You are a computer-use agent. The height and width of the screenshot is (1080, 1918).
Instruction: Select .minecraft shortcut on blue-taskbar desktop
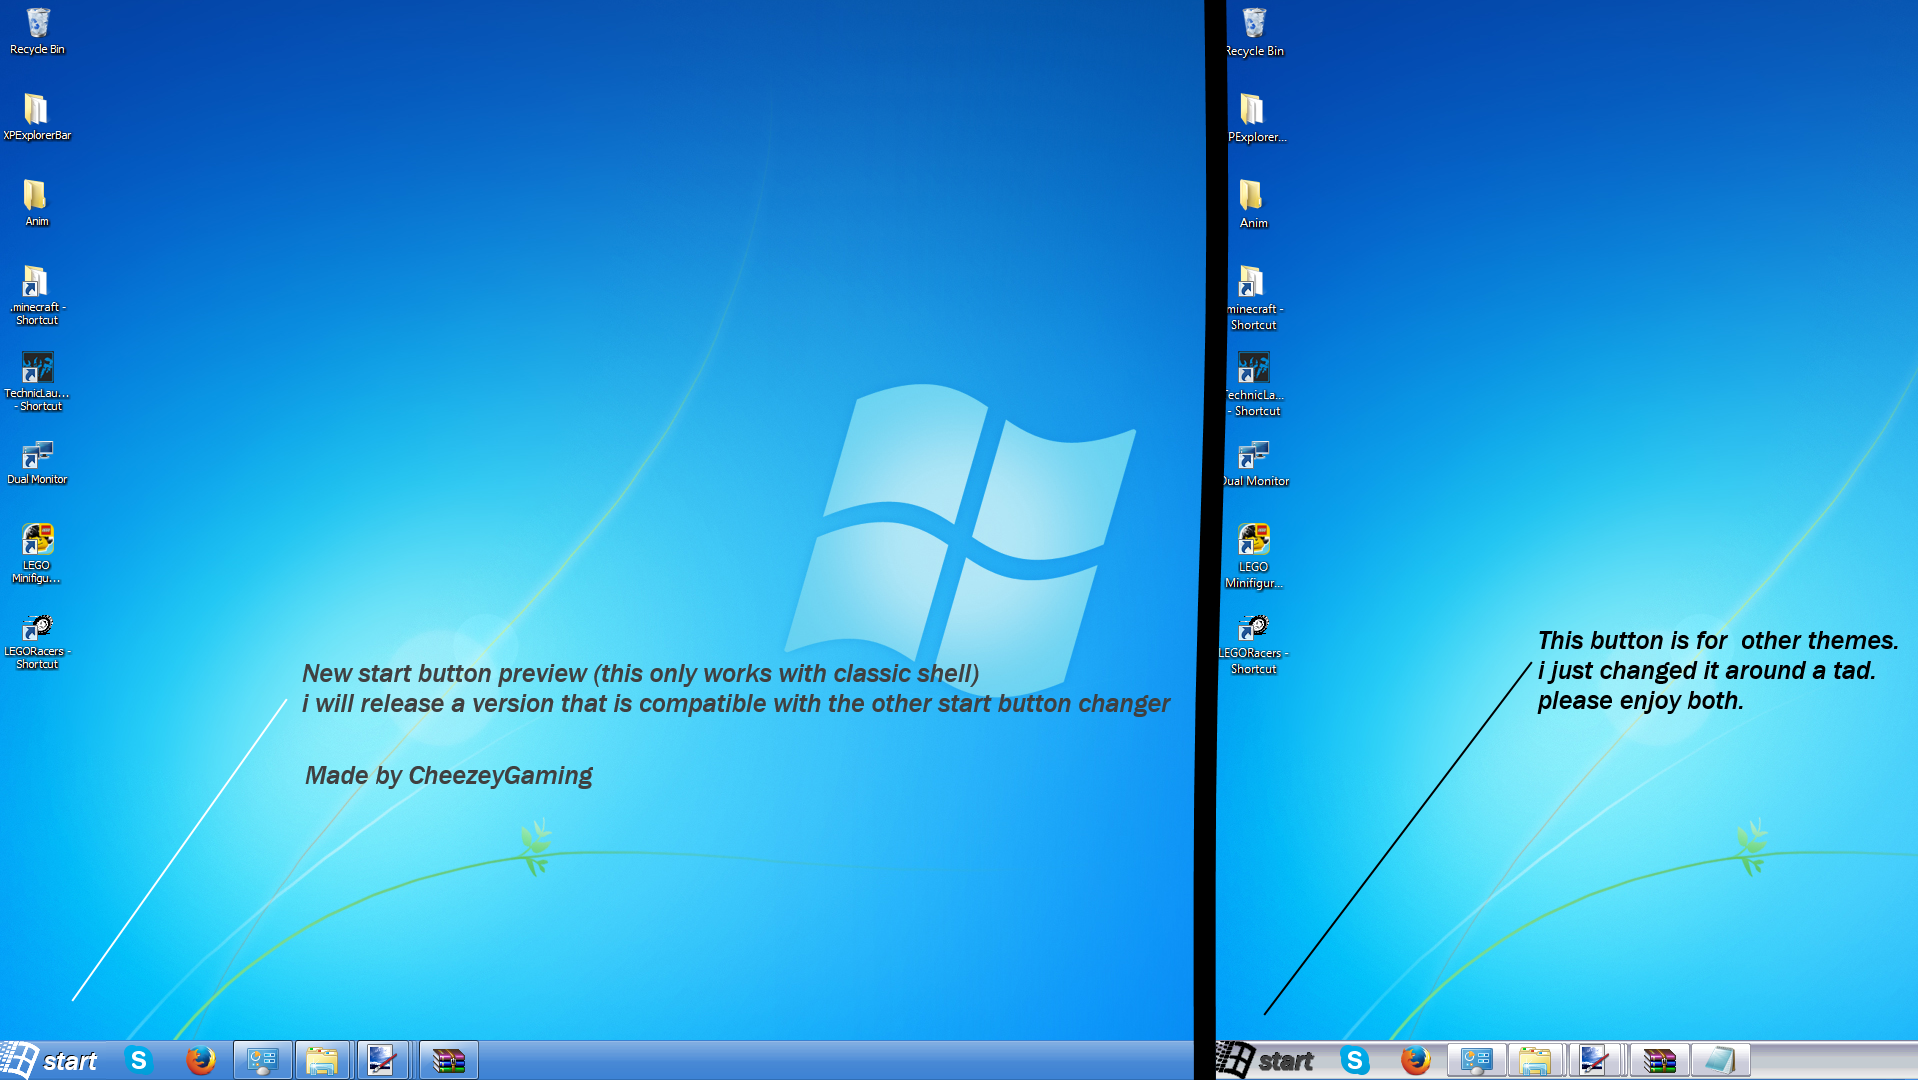(x=37, y=295)
